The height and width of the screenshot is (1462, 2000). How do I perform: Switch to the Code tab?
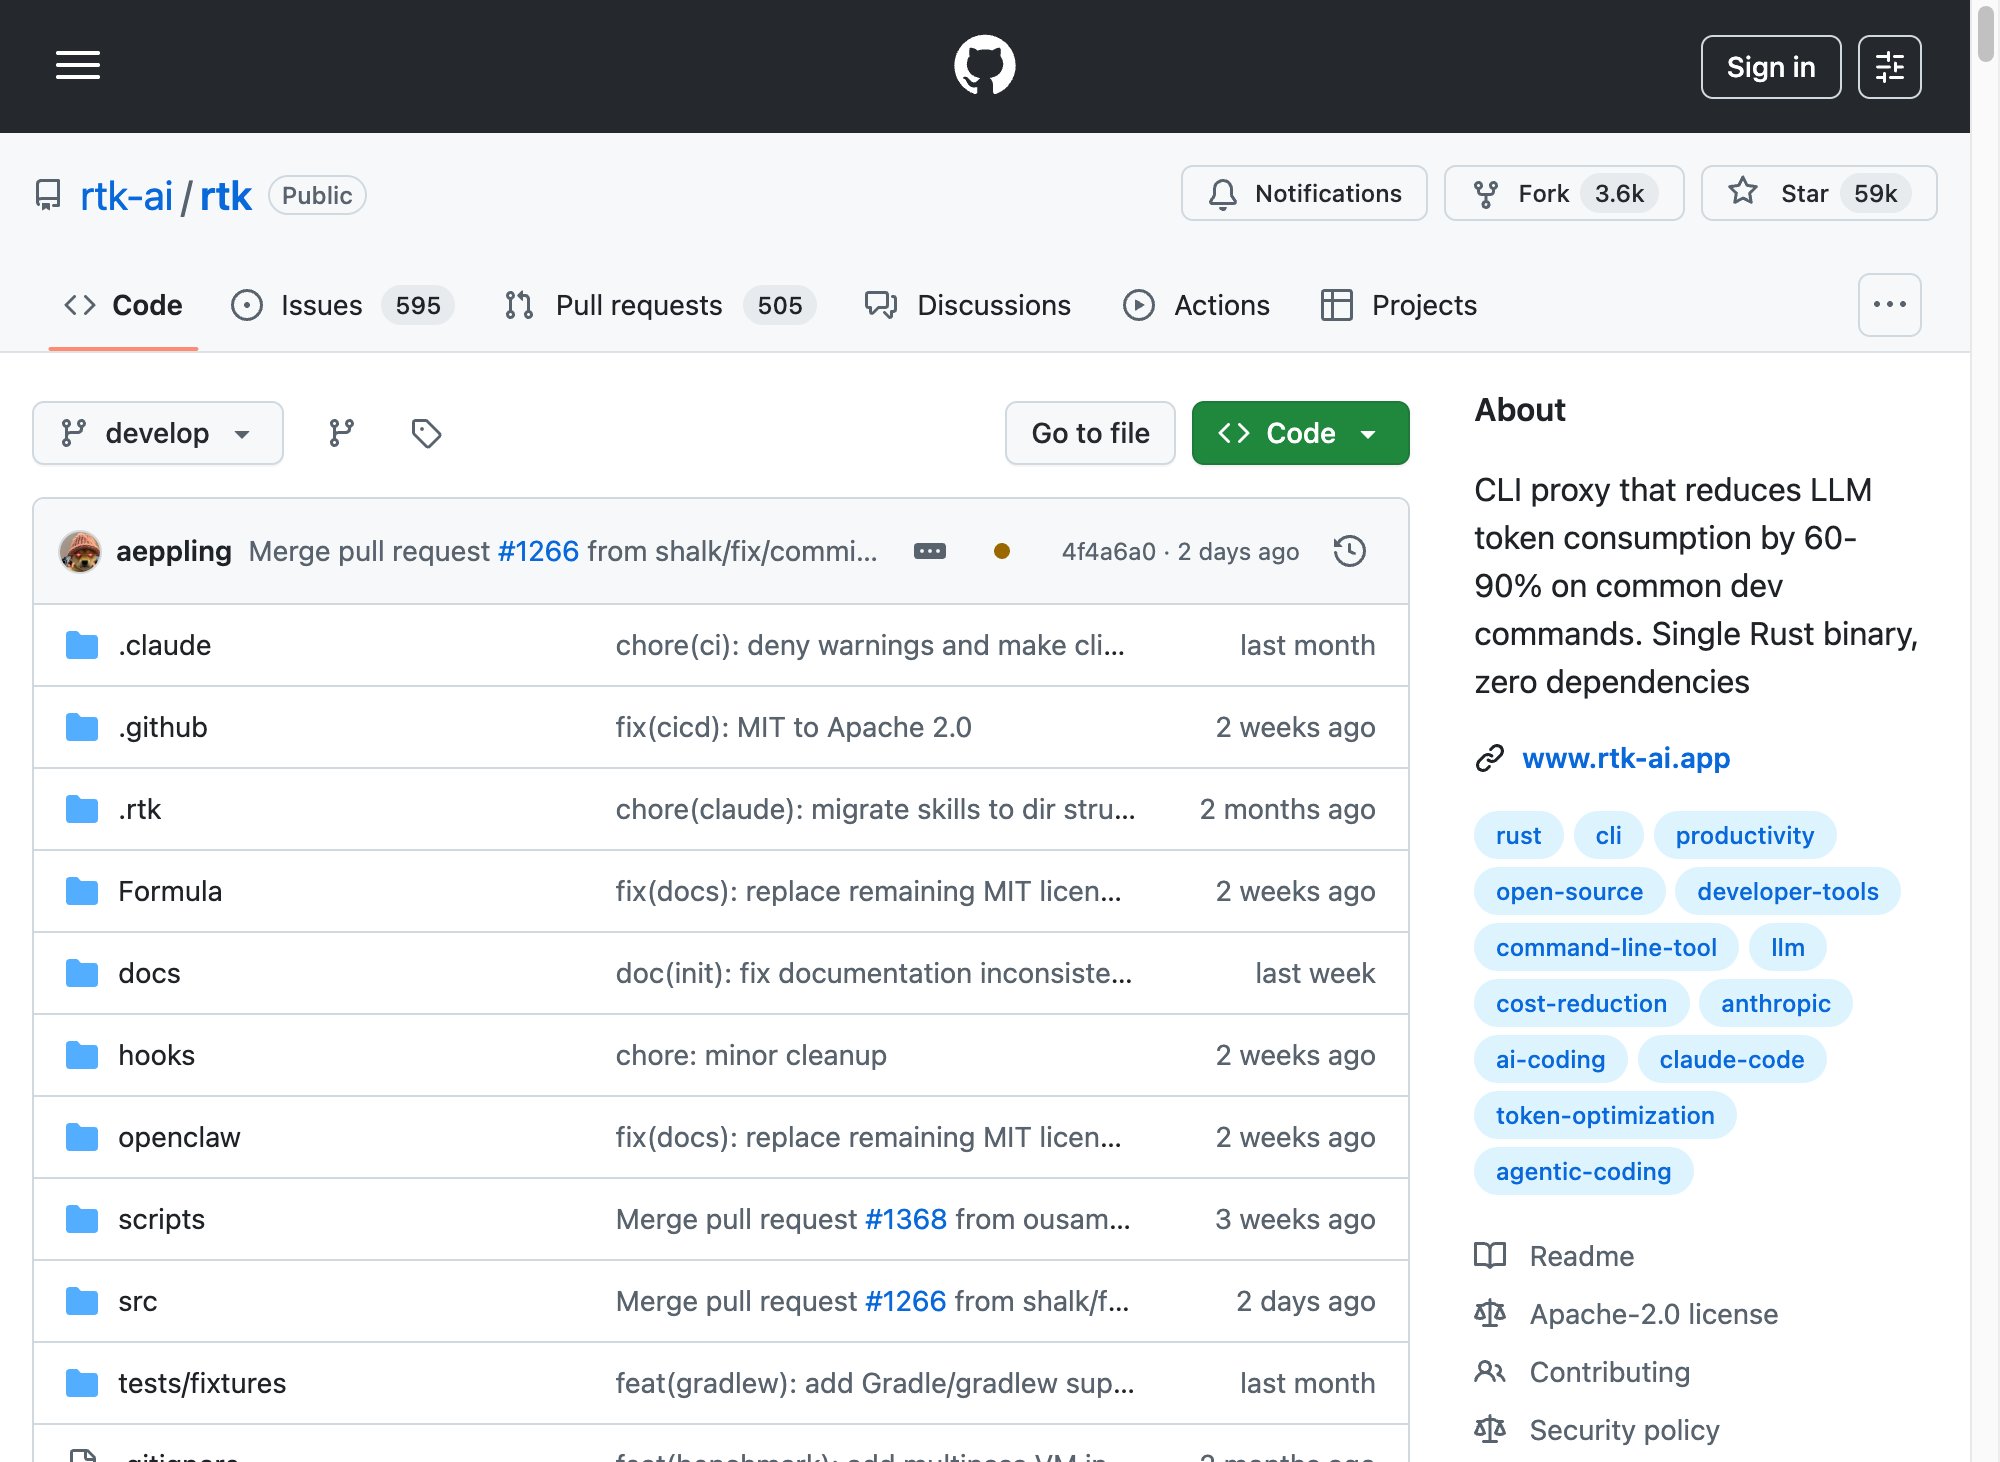[123, 305]
